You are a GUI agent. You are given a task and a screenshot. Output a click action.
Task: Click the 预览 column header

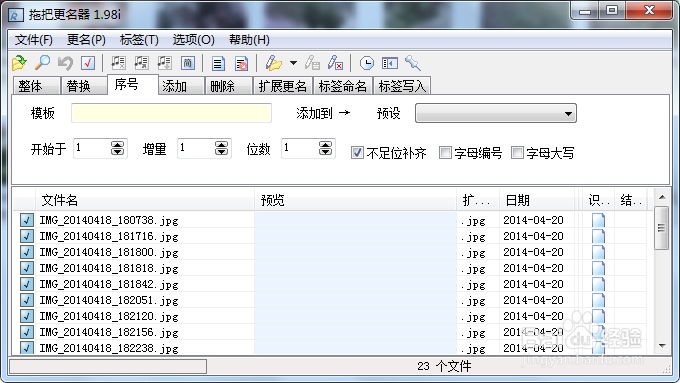point(355,200)
